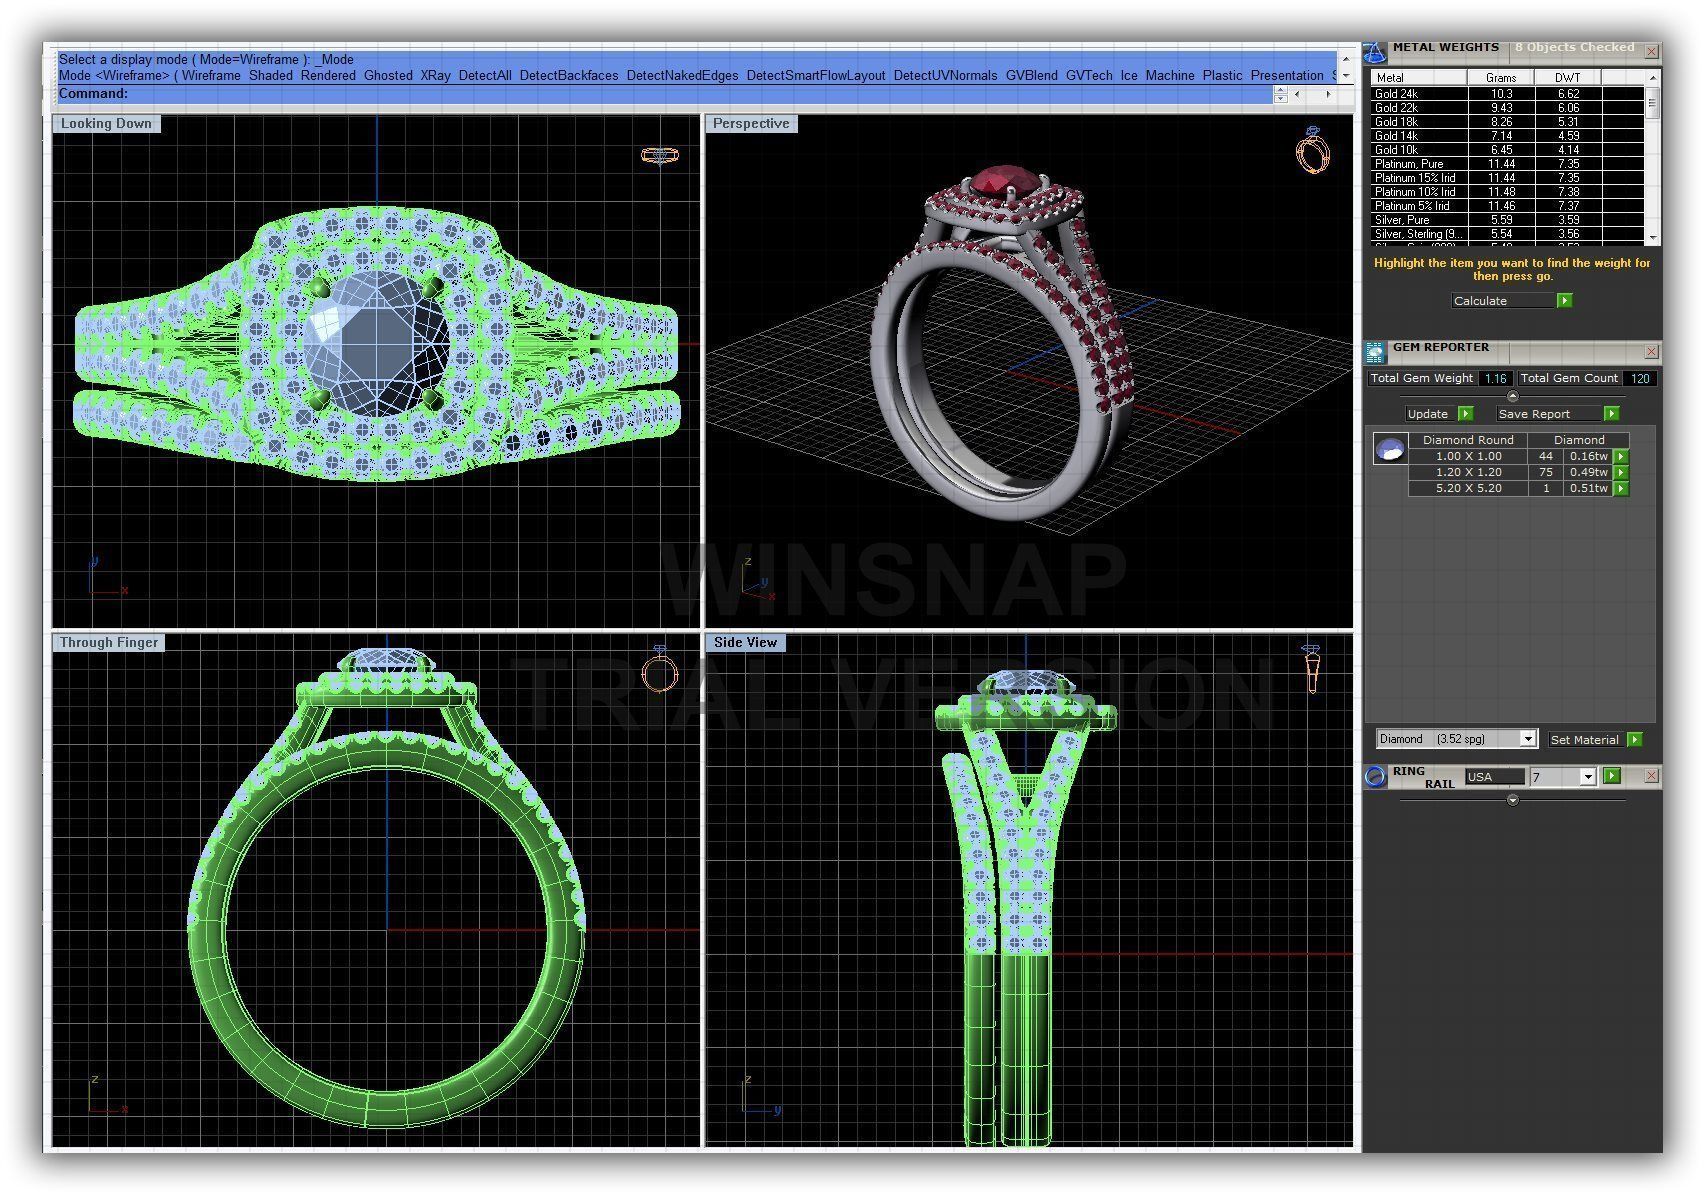
Task: Click the Metal column header
Action: coord(1418,77)
